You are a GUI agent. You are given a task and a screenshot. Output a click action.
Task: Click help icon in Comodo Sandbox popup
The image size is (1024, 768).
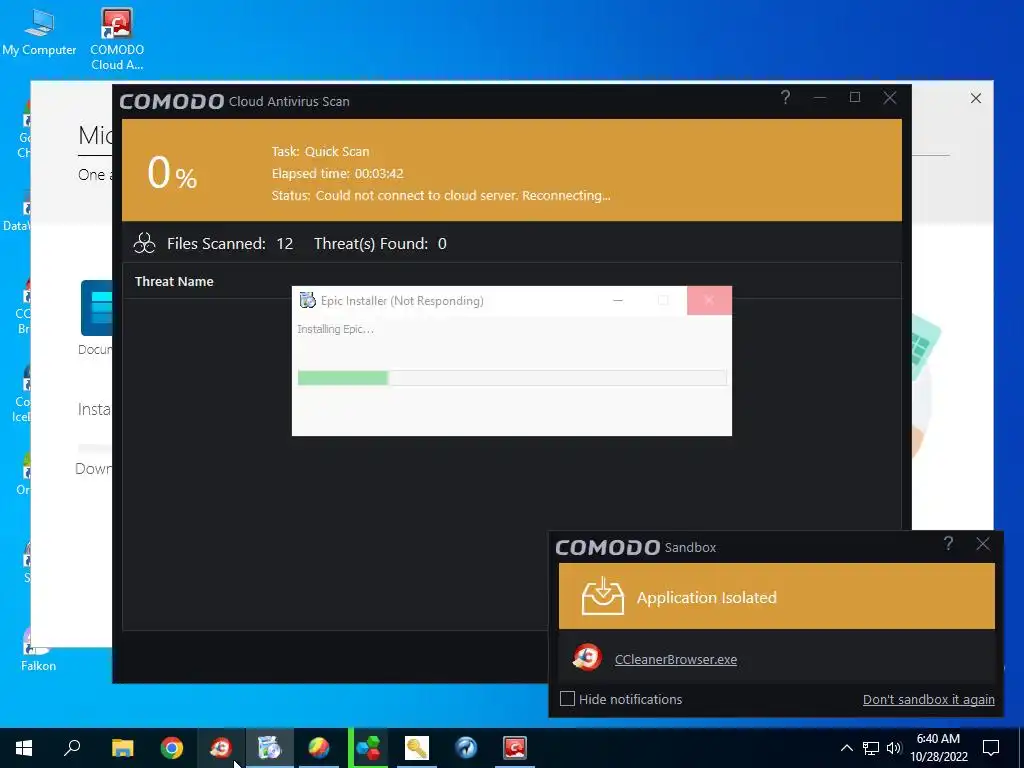click(948, 543)
